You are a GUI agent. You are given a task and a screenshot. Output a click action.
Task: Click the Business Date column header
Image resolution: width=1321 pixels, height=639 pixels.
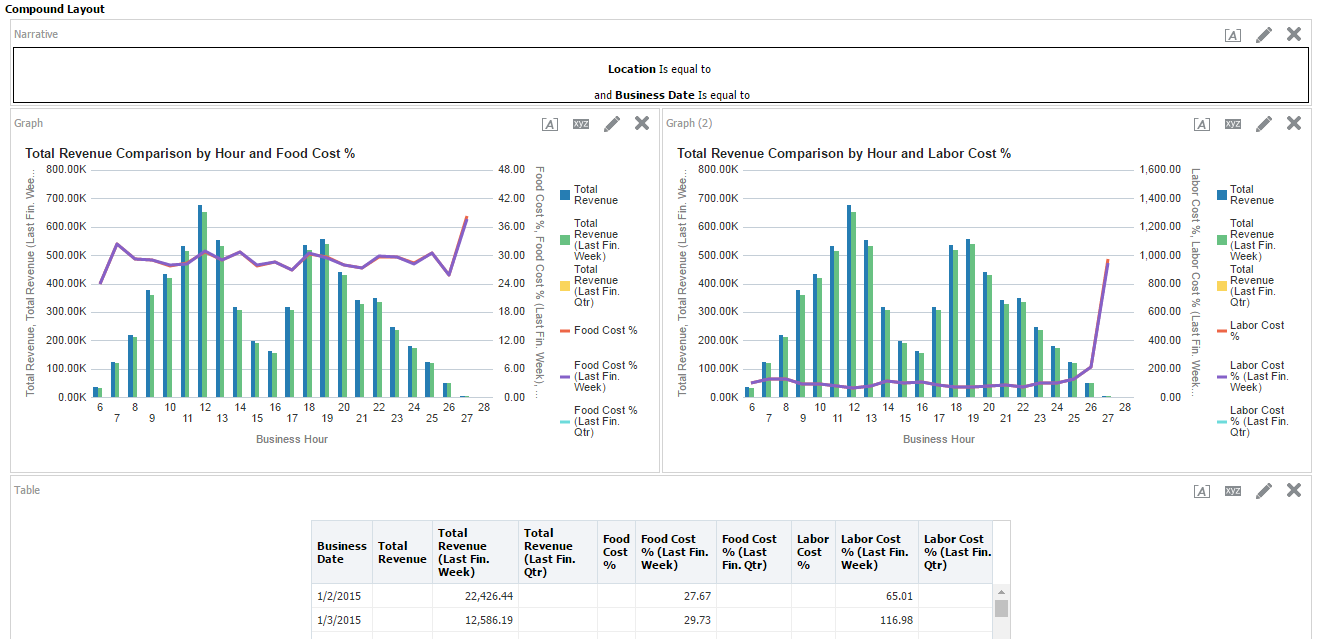341,551
